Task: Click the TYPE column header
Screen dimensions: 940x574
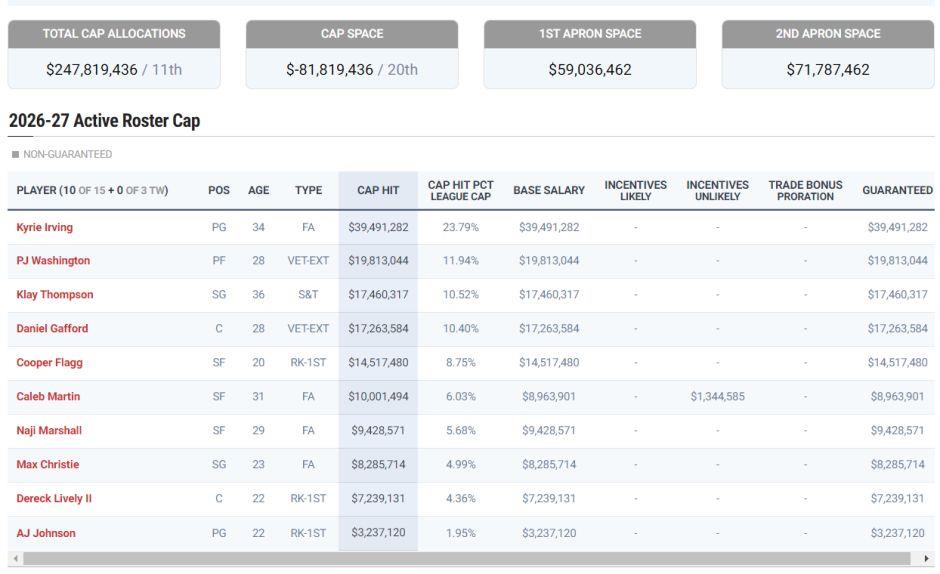Action: (x=308, y=190)
